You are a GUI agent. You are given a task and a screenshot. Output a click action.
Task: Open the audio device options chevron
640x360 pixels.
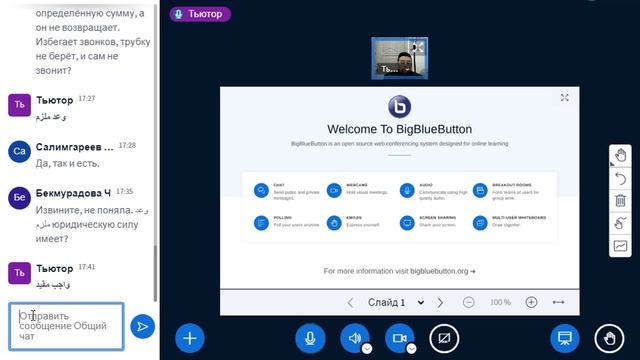click(x=367, y=349)
